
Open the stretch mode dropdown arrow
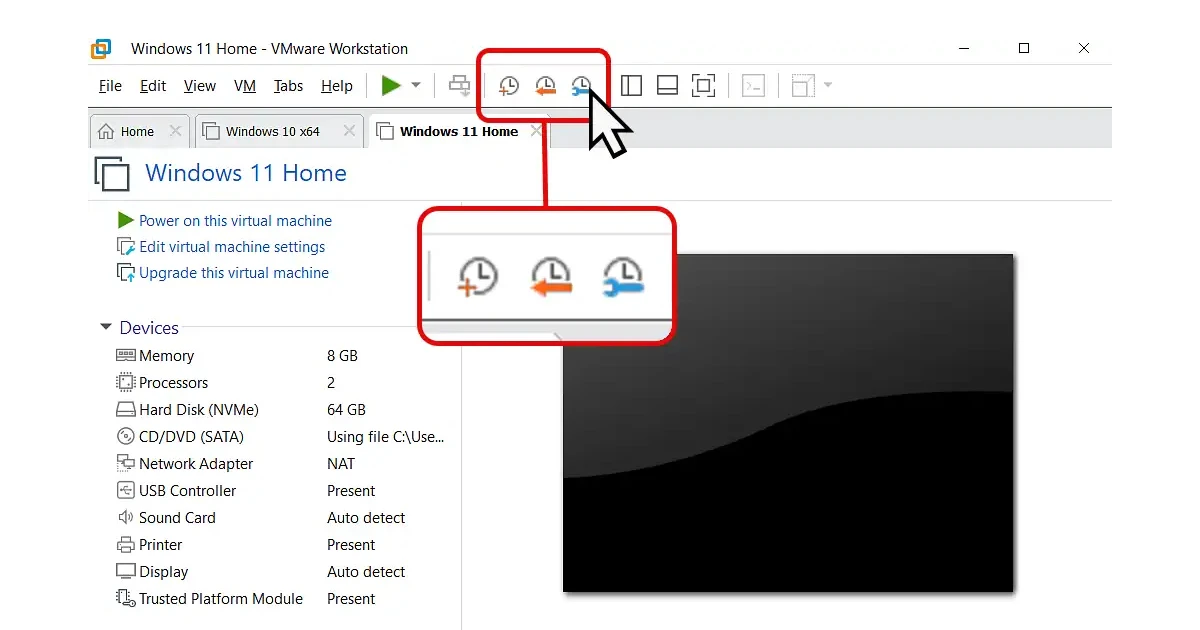click(x=827, y=86)
